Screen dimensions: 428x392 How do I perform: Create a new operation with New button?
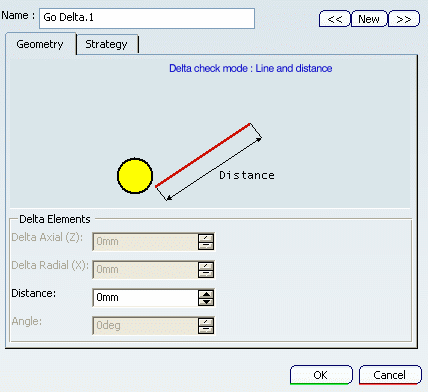point(369,19)
